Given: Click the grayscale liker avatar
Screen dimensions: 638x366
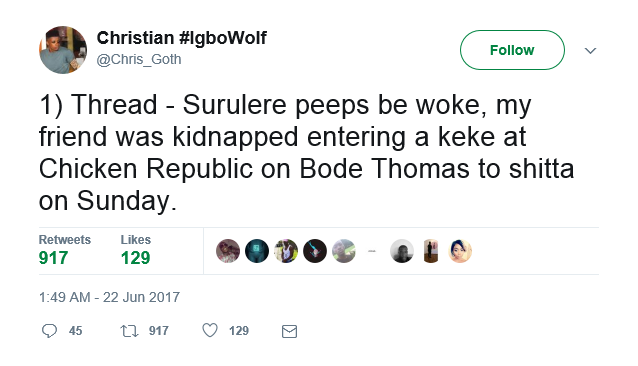Looking at the screenshot, I should tap(402, 251).
